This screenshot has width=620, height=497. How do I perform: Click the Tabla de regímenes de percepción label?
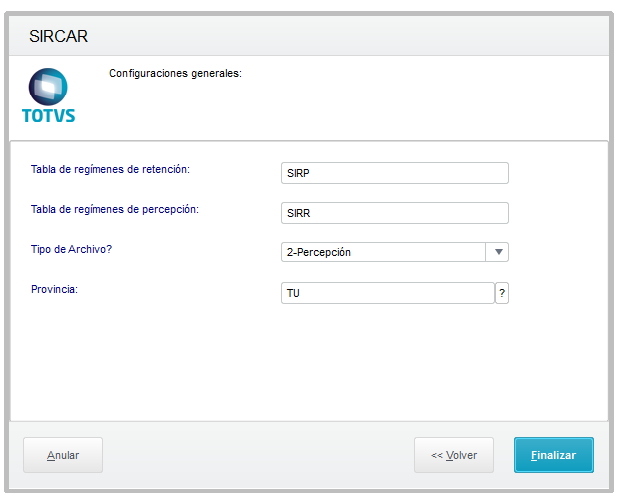coord(115,209)
